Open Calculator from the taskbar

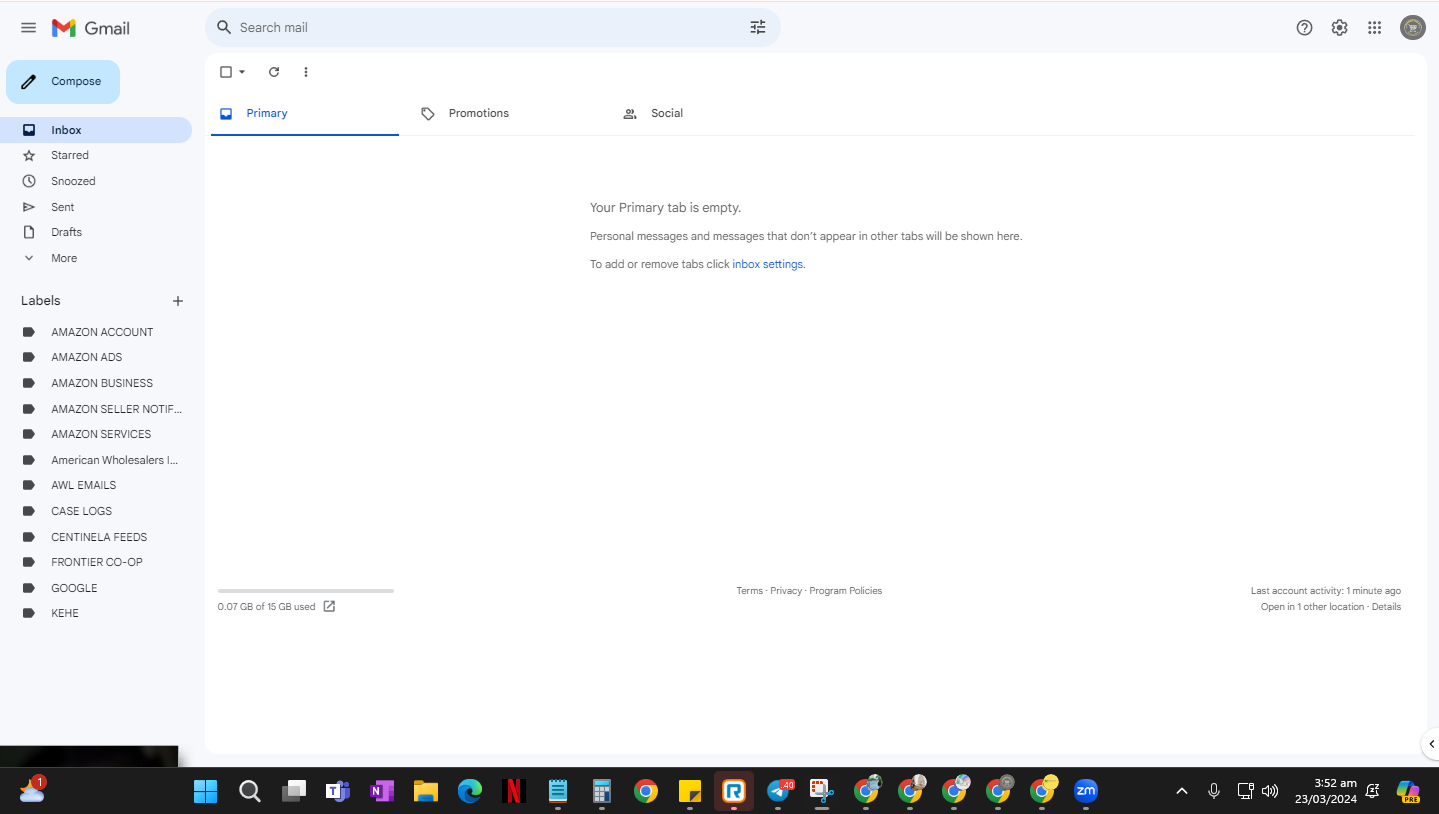click(x=602, y=791)
